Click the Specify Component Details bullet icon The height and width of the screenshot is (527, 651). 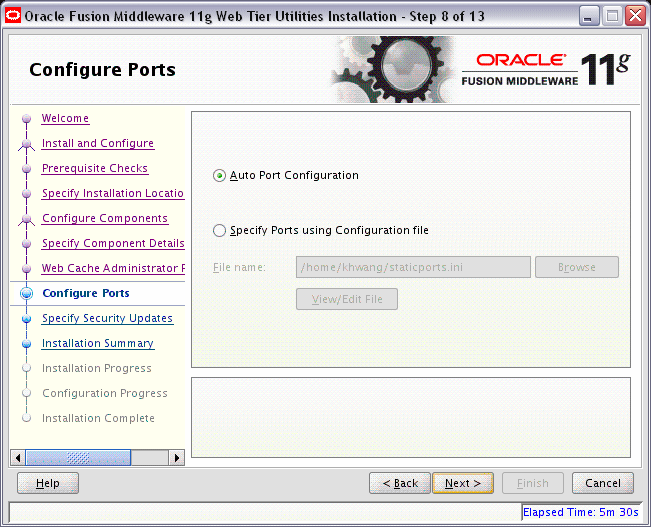point(27,243)
